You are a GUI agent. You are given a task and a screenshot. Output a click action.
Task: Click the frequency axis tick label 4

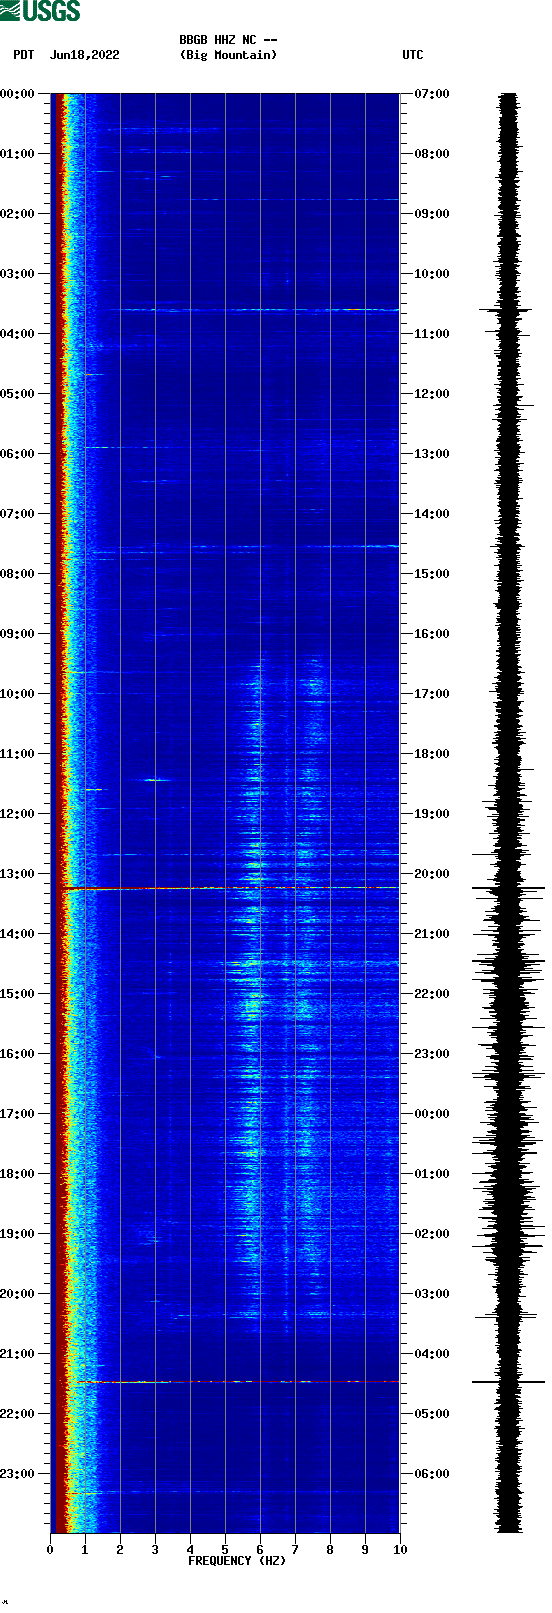click(190, 1550)
